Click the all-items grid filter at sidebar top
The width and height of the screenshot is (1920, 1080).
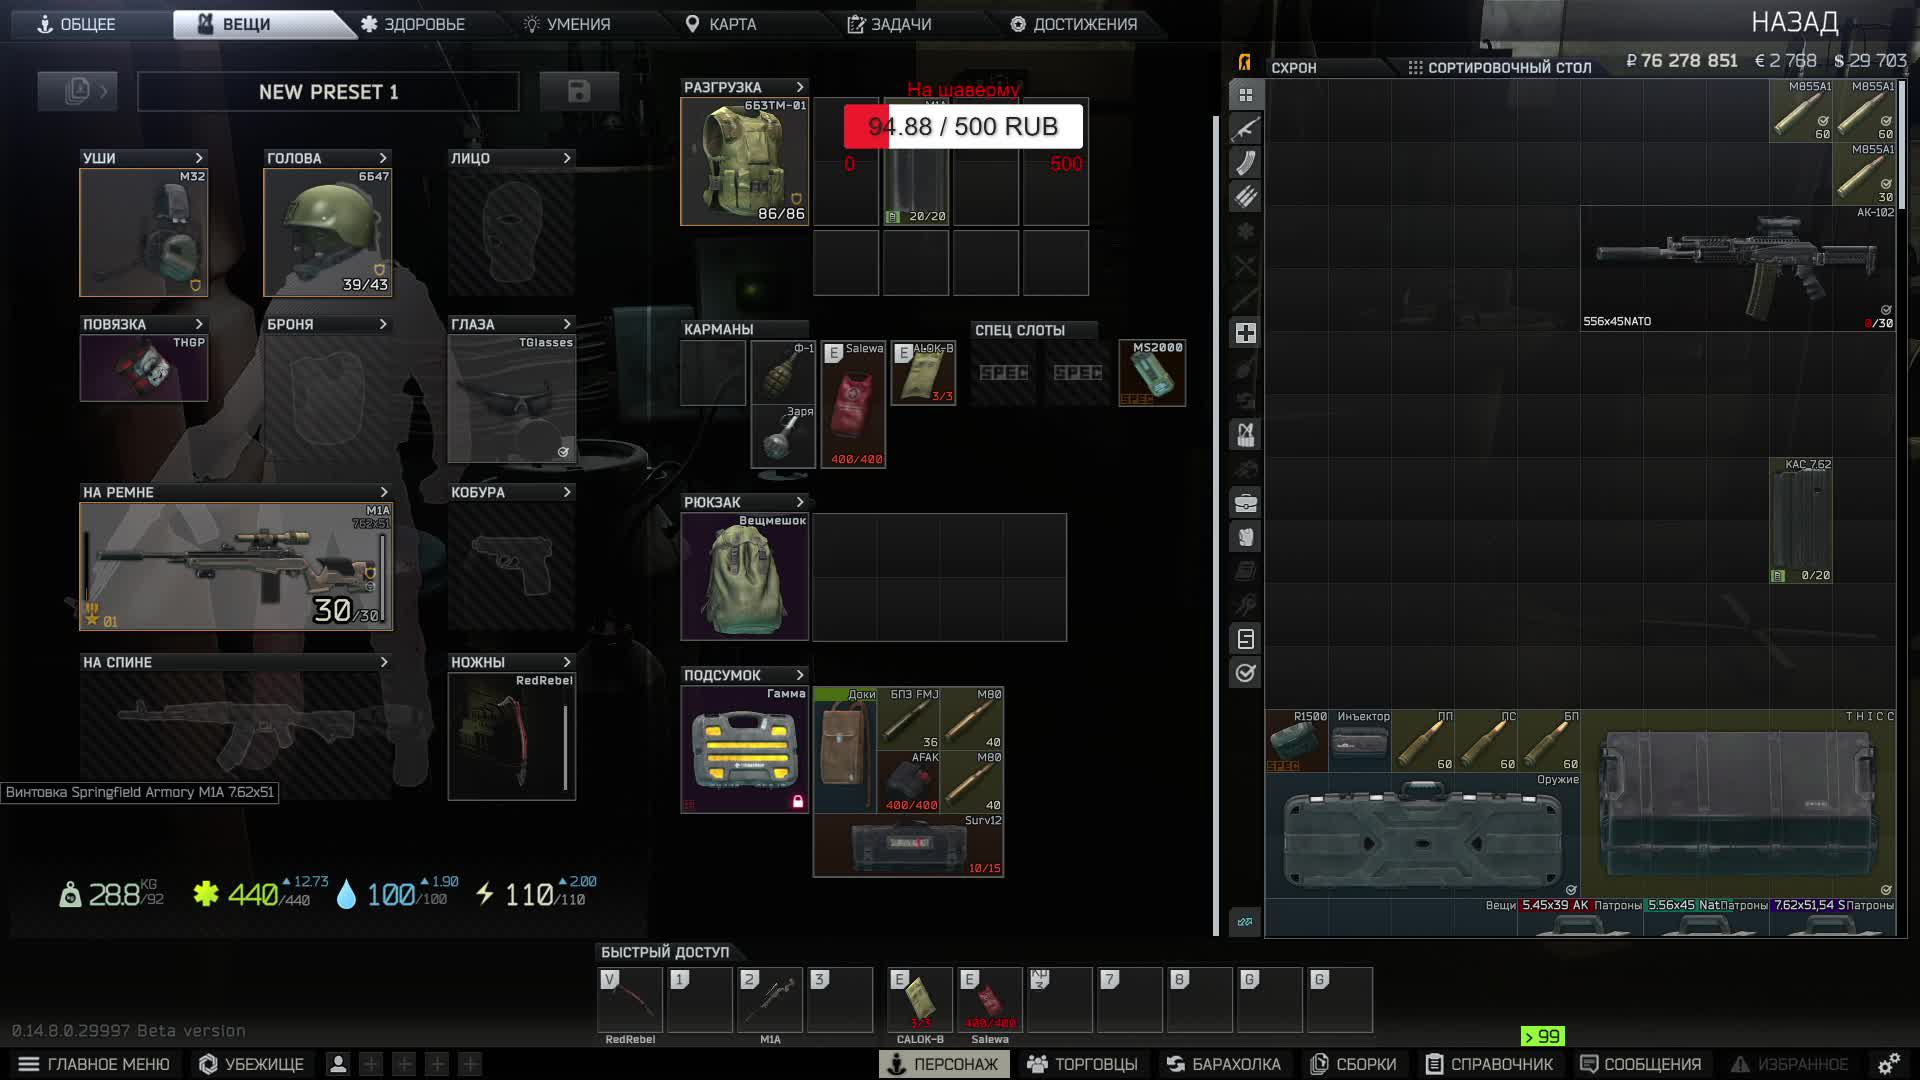(1245, 95)
